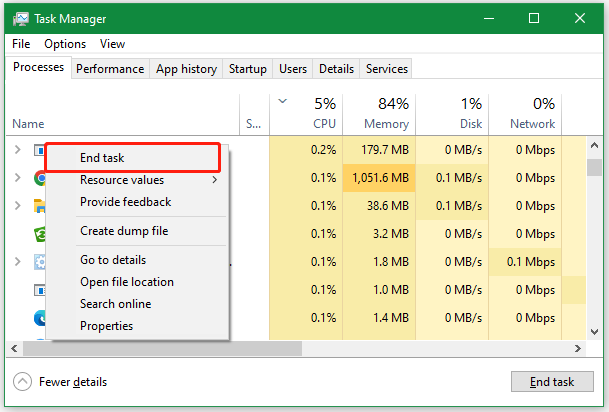Image resolution: width=609 pixels, height=412 pixels.
Task: Expand the File Explorer process group
Action: pyautogui.click(x=17, y=205)
